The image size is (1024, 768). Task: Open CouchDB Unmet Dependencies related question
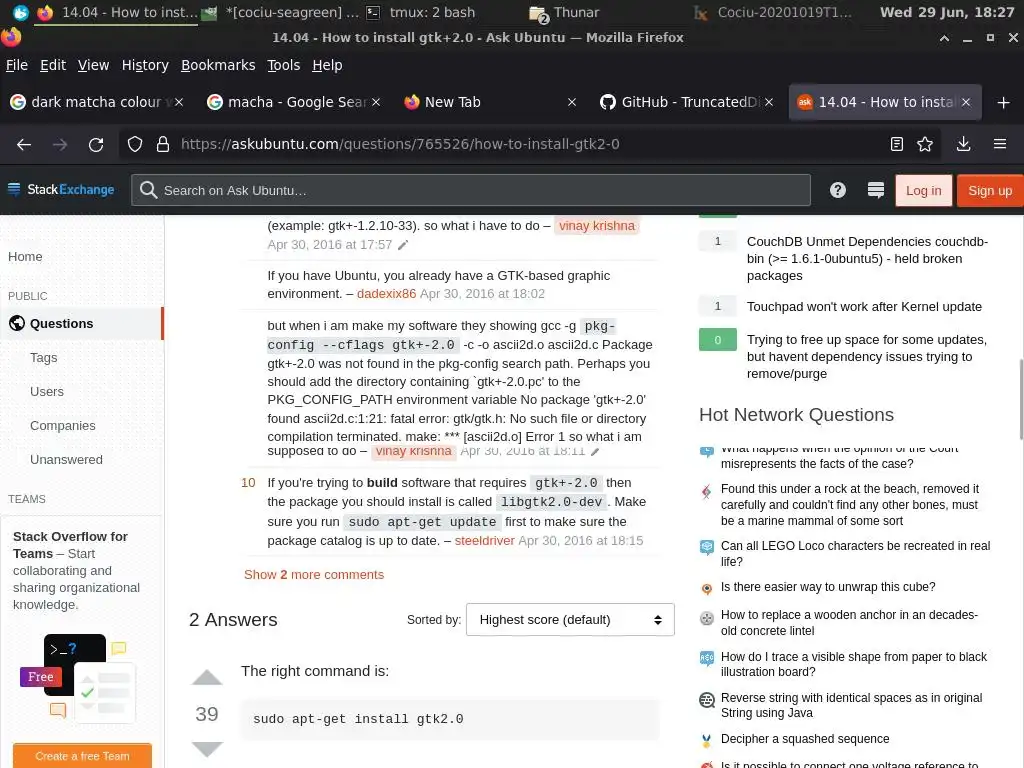[x=867, y=259]
